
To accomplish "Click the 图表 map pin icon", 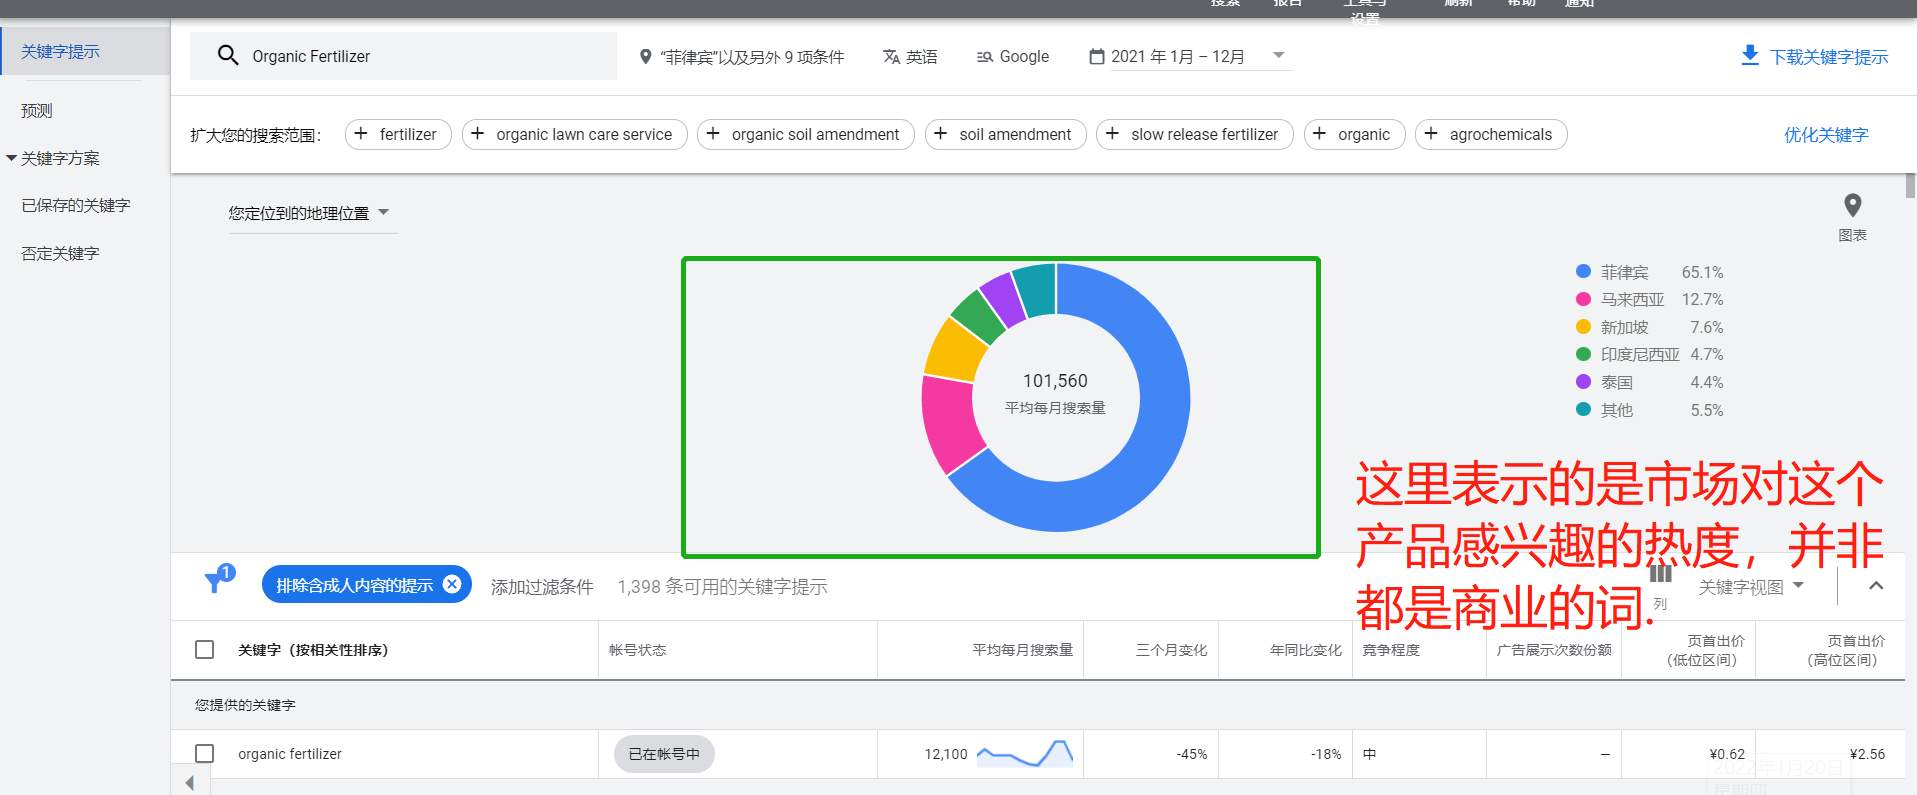I will [1853, 205].
